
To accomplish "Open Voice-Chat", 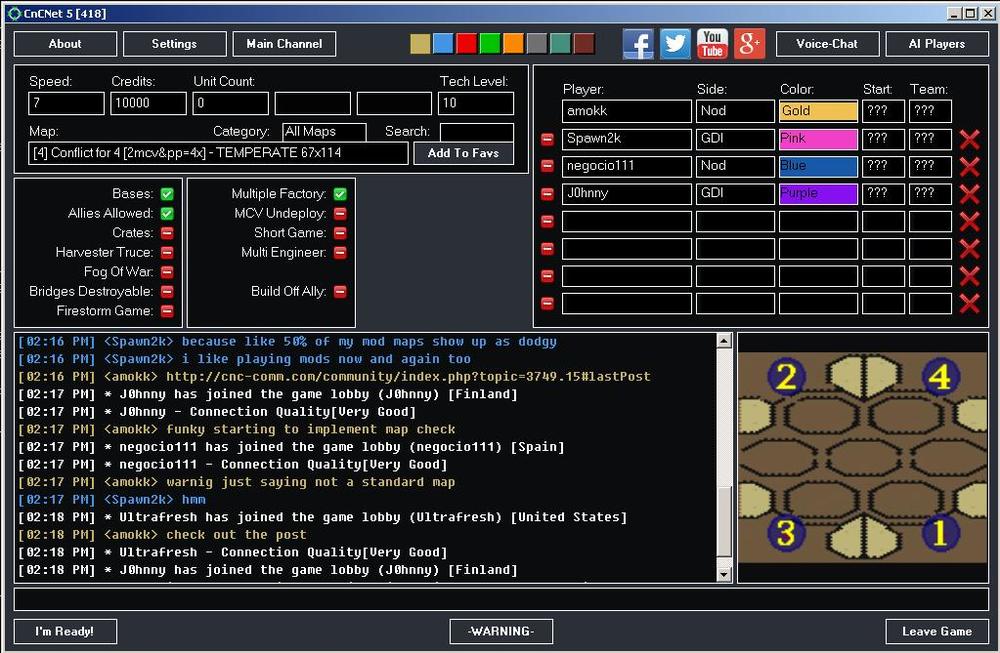I will tap(827, 44).
